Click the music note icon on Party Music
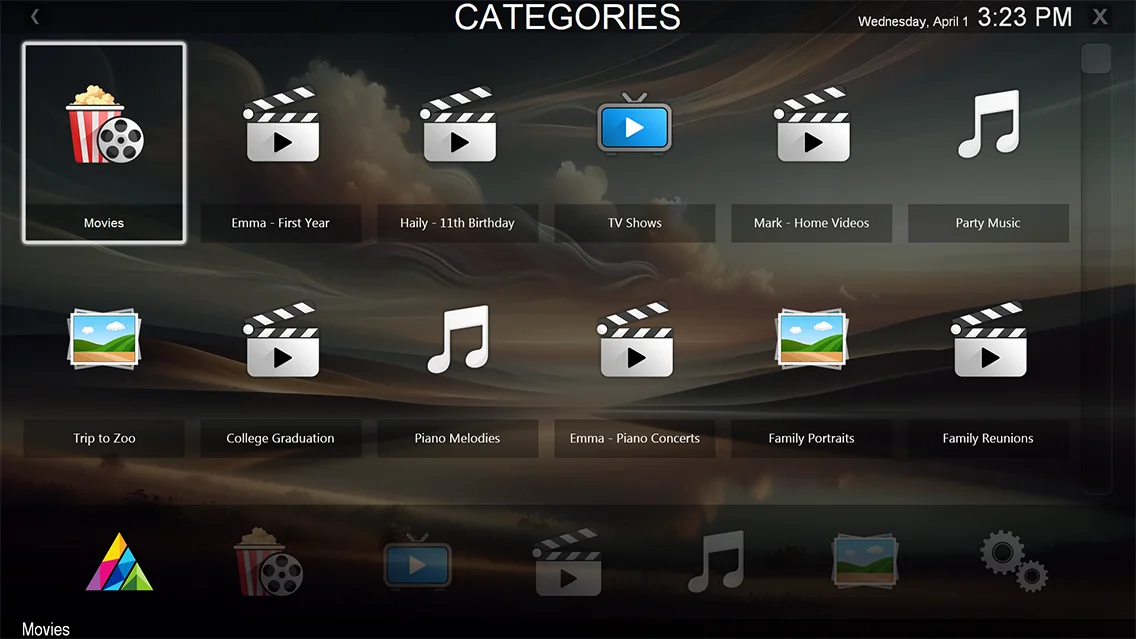 pos(988,125)
